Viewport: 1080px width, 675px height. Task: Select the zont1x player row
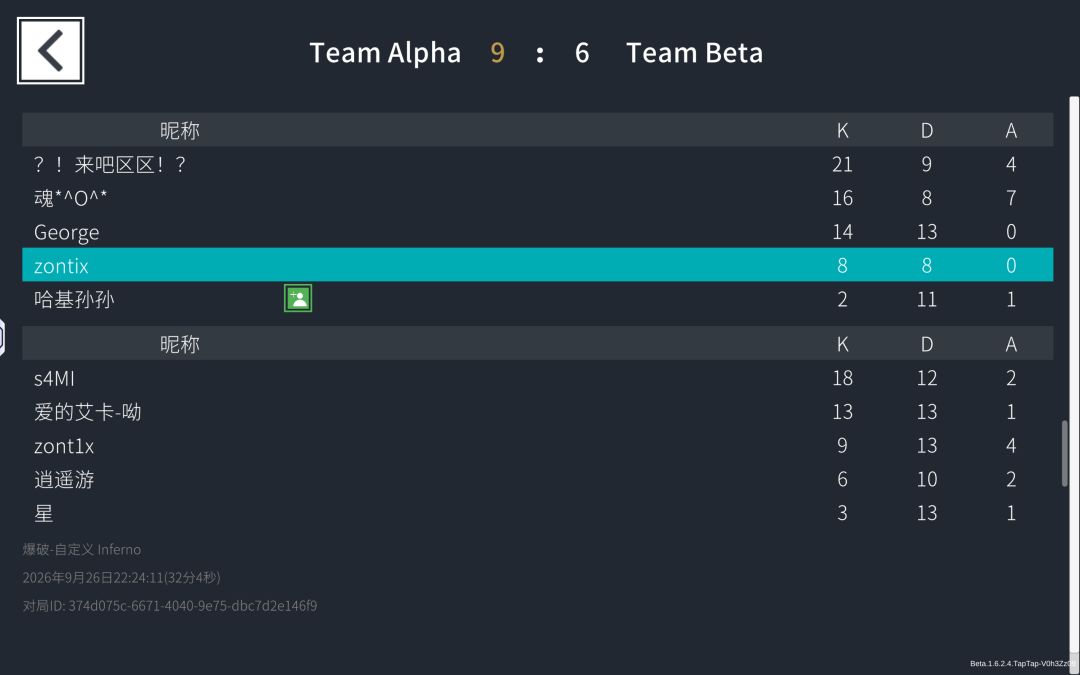point(537,445)
